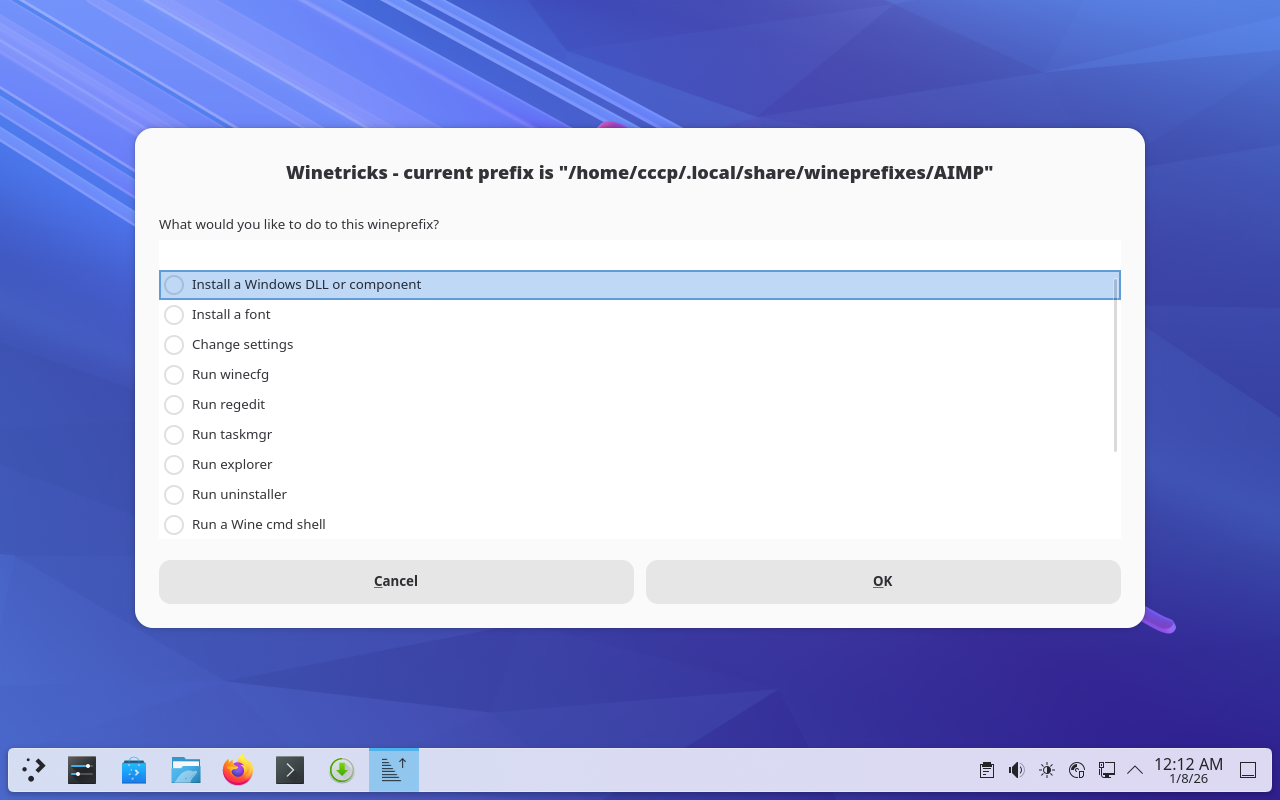1280x800 pixels.
Task: Click the options list vertical scrollbar
Action: pos(1115,365)
